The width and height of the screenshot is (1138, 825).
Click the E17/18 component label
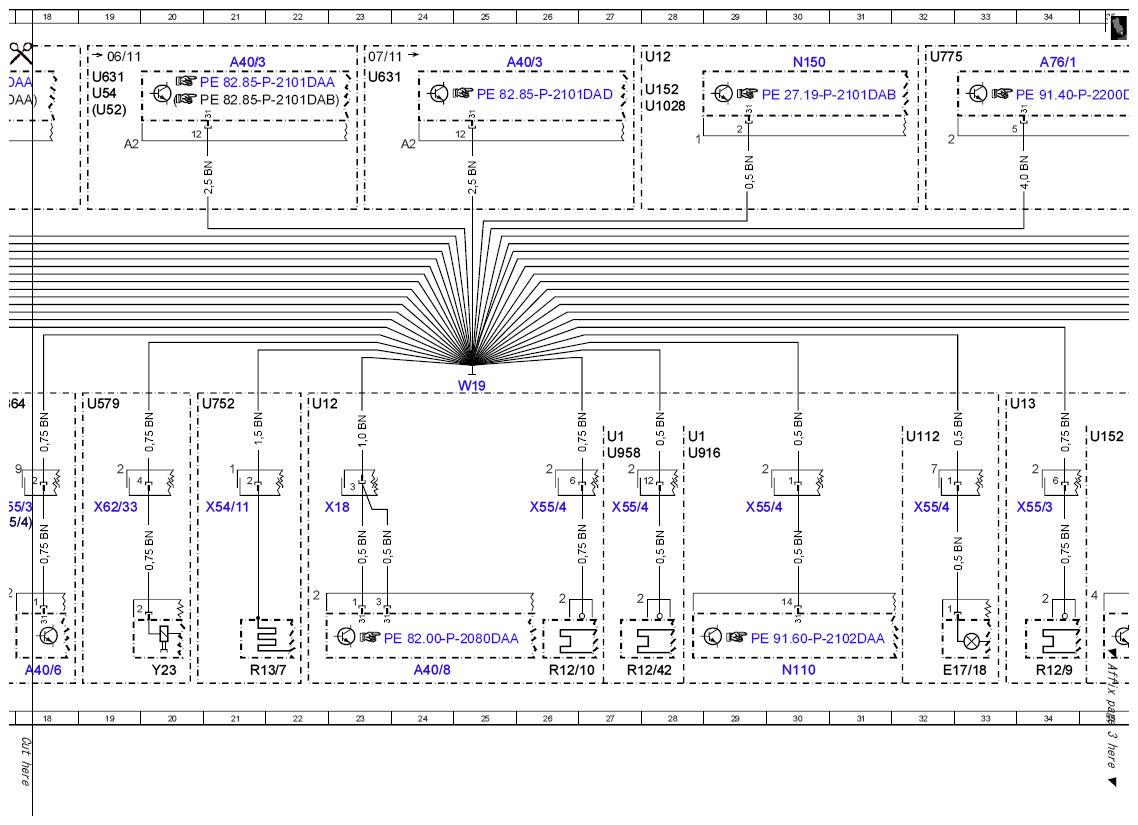click(965, 670)
